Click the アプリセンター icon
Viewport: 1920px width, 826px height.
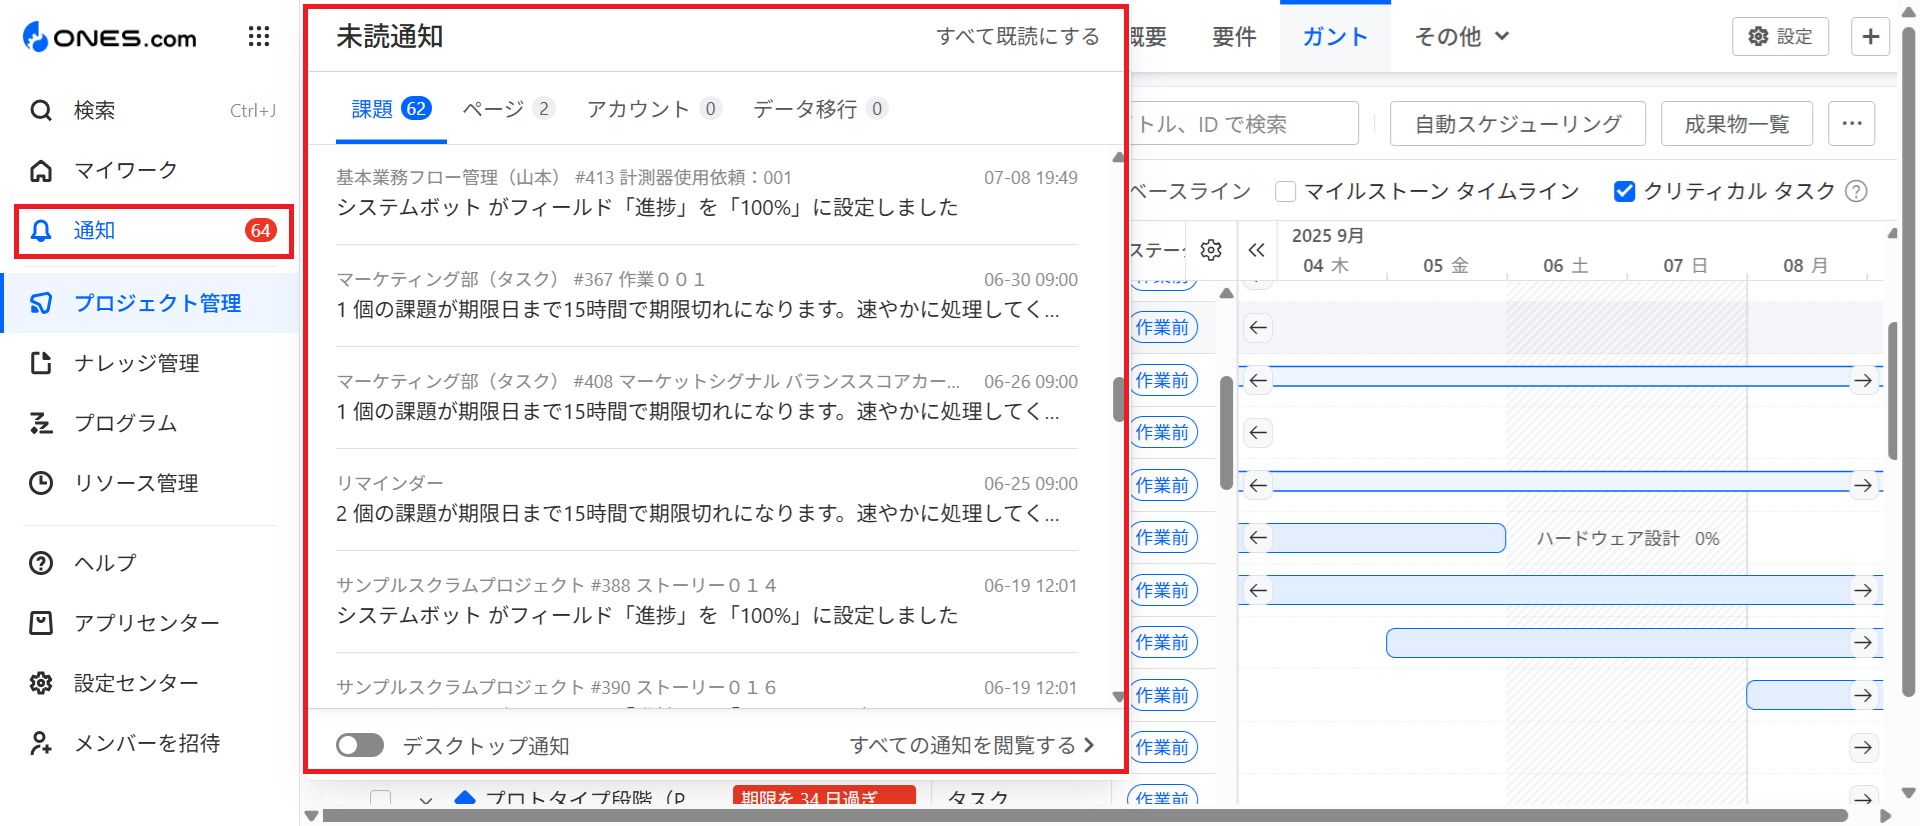pyautogui.click(x=41, y=623)
